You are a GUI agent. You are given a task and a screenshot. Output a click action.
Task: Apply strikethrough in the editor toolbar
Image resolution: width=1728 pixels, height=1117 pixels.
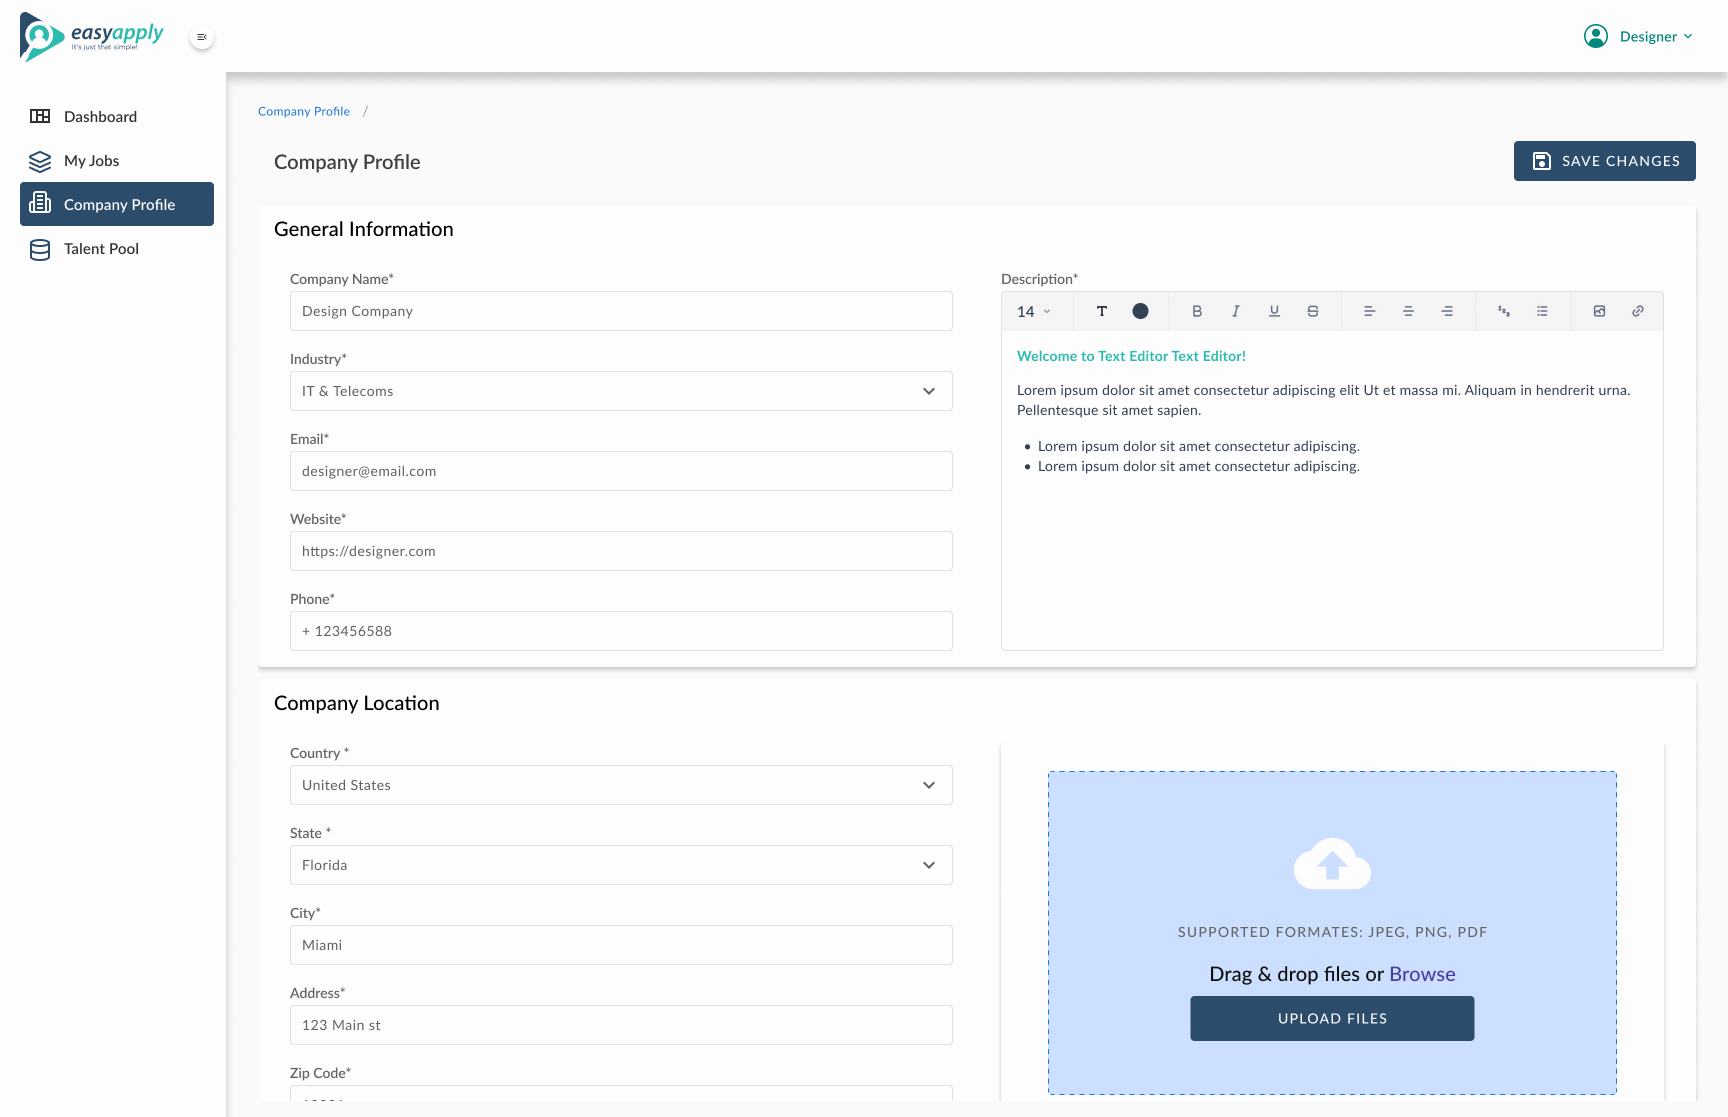click(x=1313, y=311)
